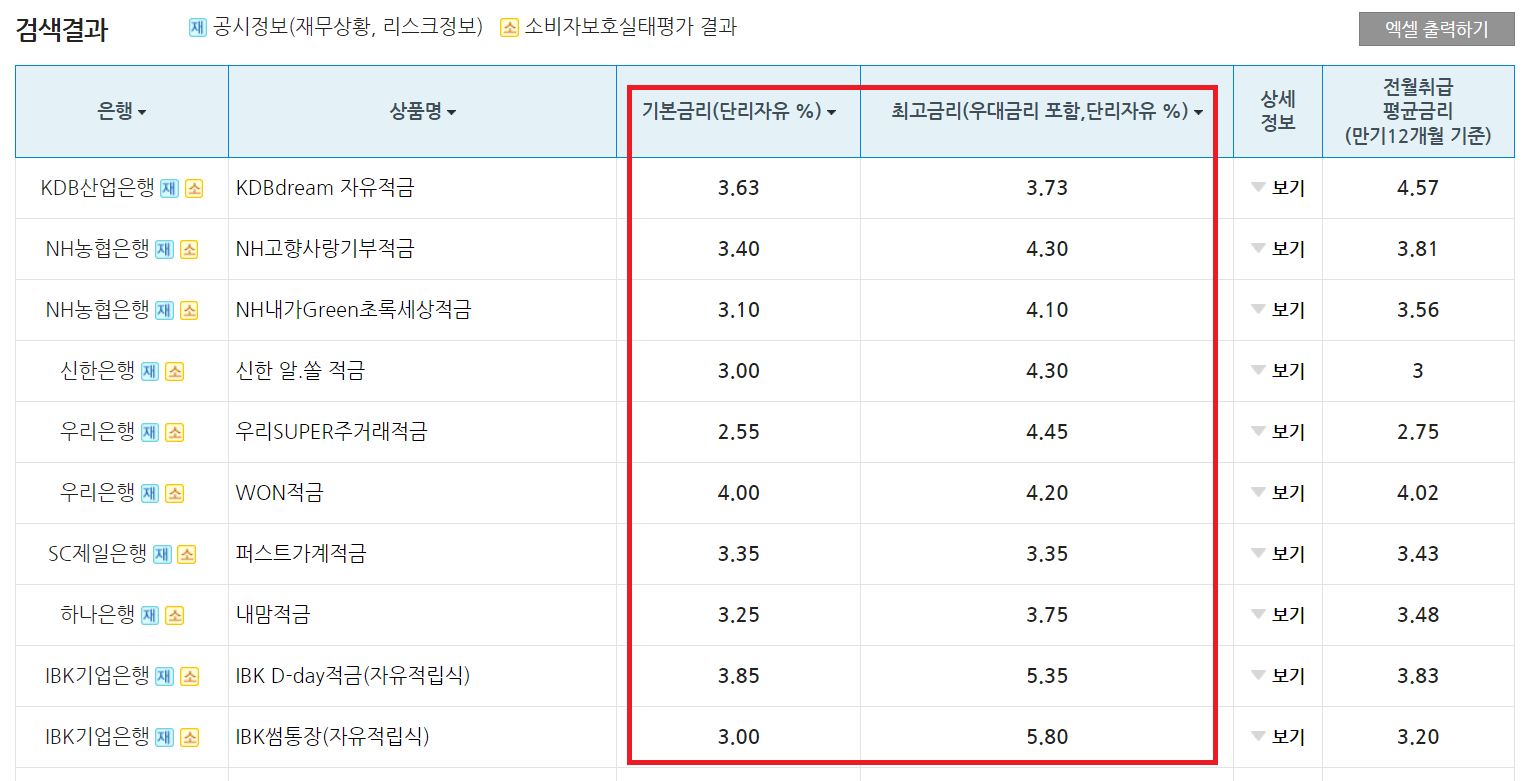Screen dimensions: 1531x781
Task: Click the 엑셀 출력하기 button
Action: [1437, 29]
